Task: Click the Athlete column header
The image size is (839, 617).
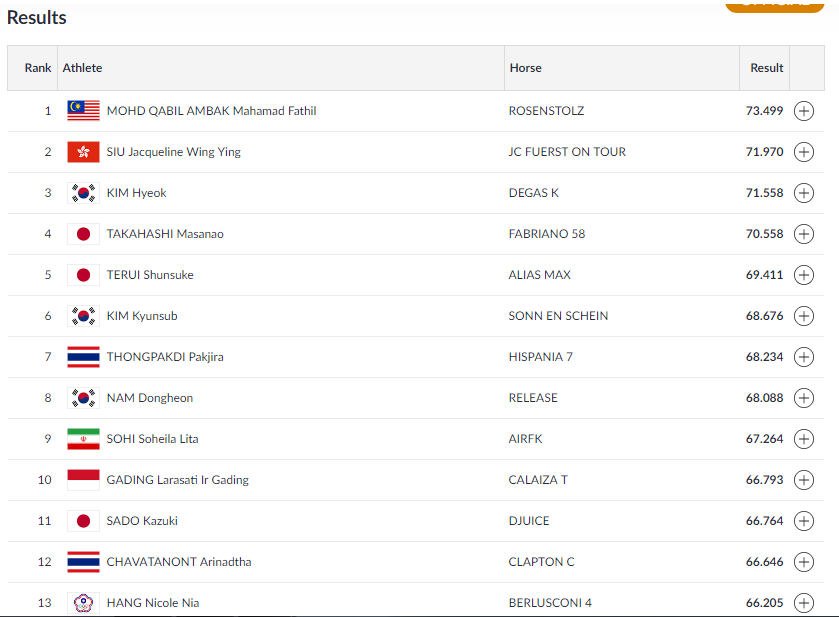Action: [x=82, y=68]
